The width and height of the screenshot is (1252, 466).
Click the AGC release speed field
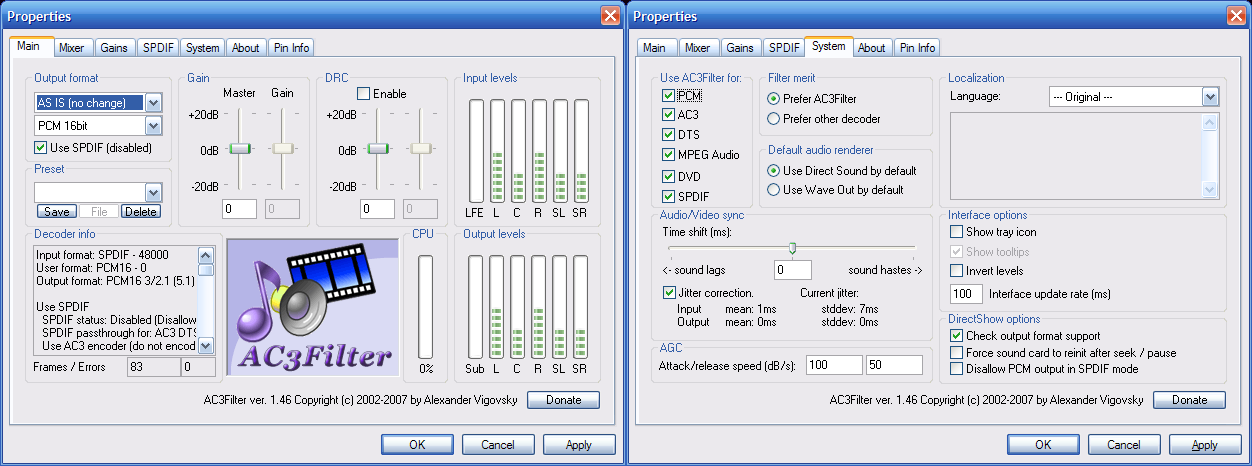[894, 365]
